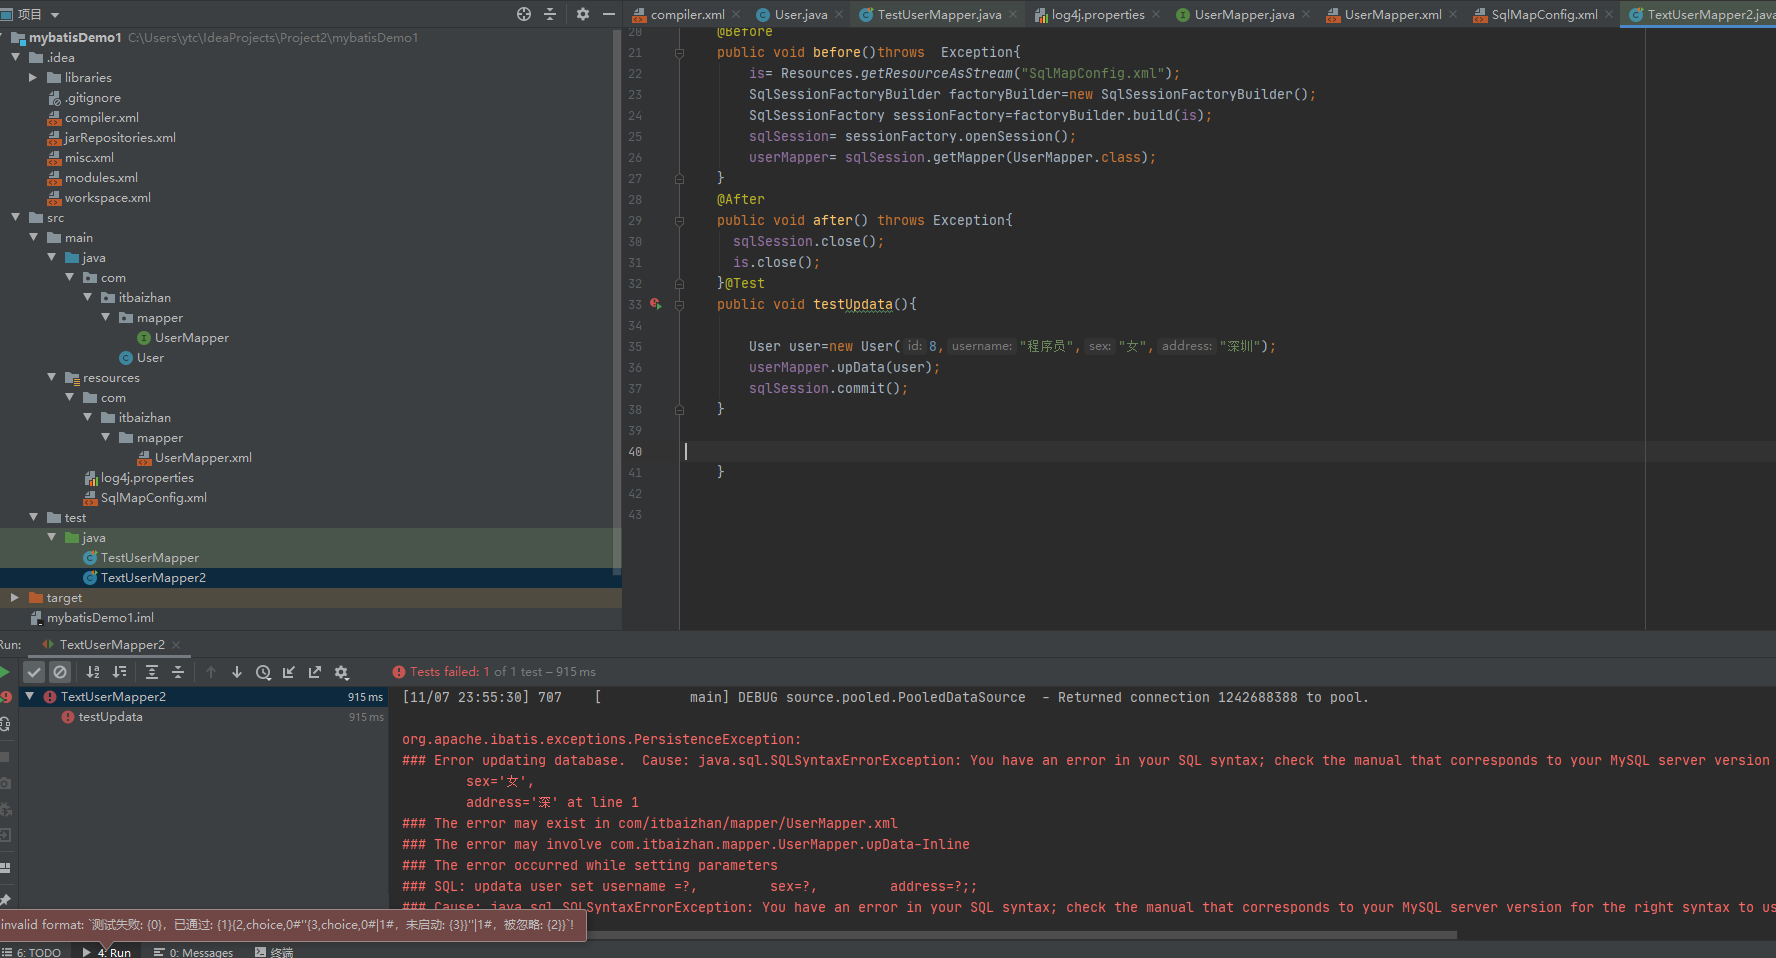This screenshot has width=1776, height=958.
Task: Expand the target folder
Action: pos(15,597)
